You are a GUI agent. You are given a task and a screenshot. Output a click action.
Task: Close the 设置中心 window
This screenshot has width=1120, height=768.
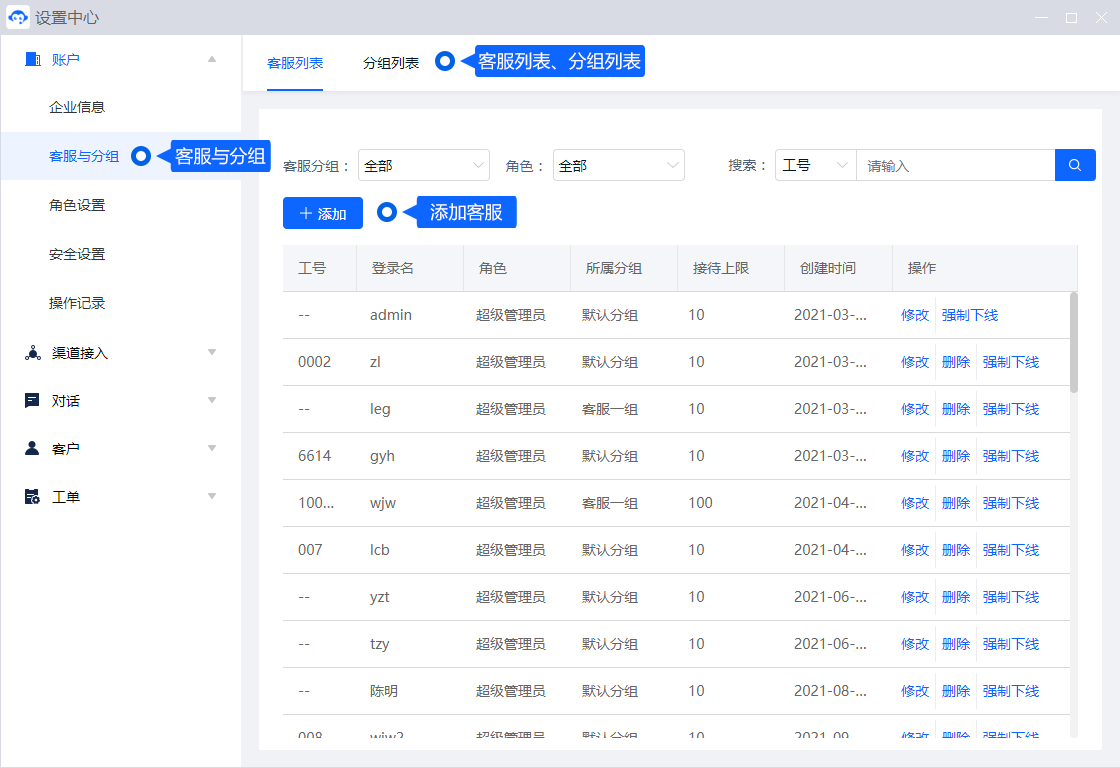click(1101, 17)
